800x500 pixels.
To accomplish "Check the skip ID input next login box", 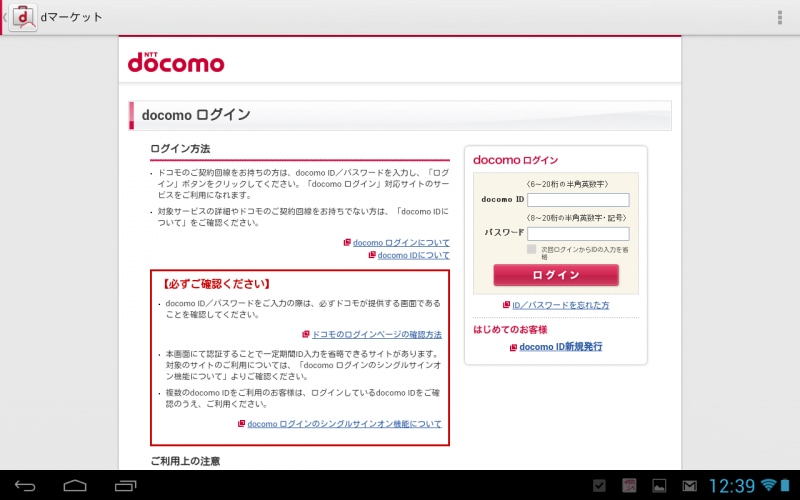I will pos(532,249).
